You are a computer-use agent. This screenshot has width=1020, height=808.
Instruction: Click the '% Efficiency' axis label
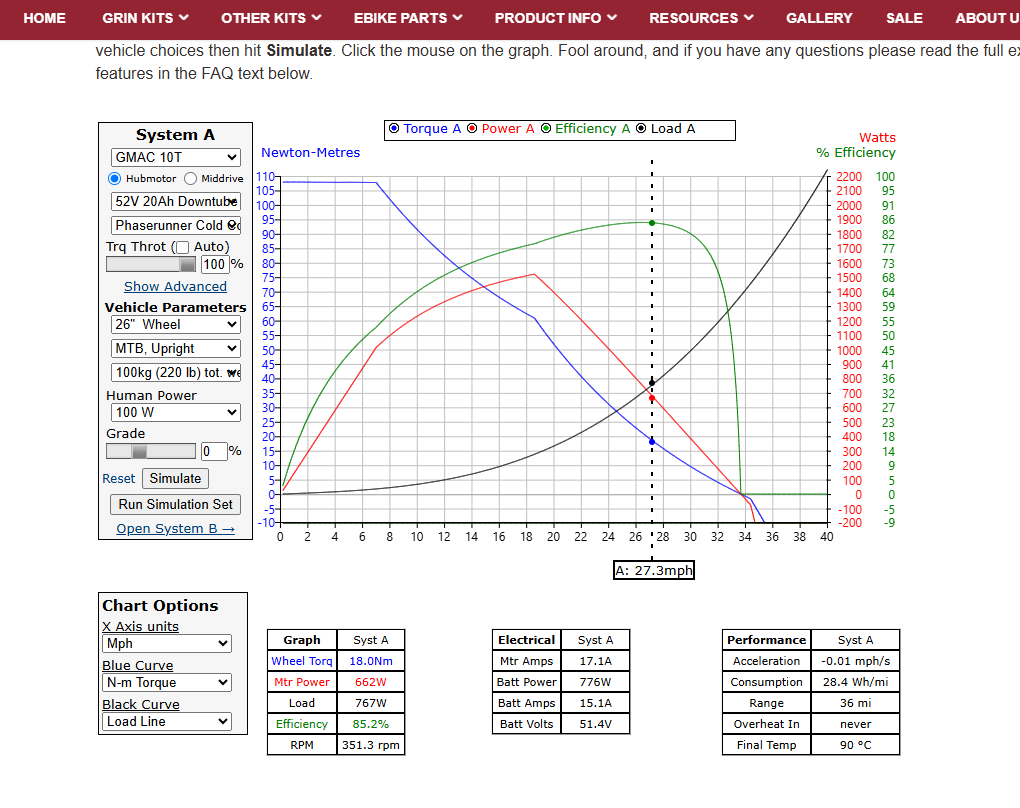pos(856,153)
